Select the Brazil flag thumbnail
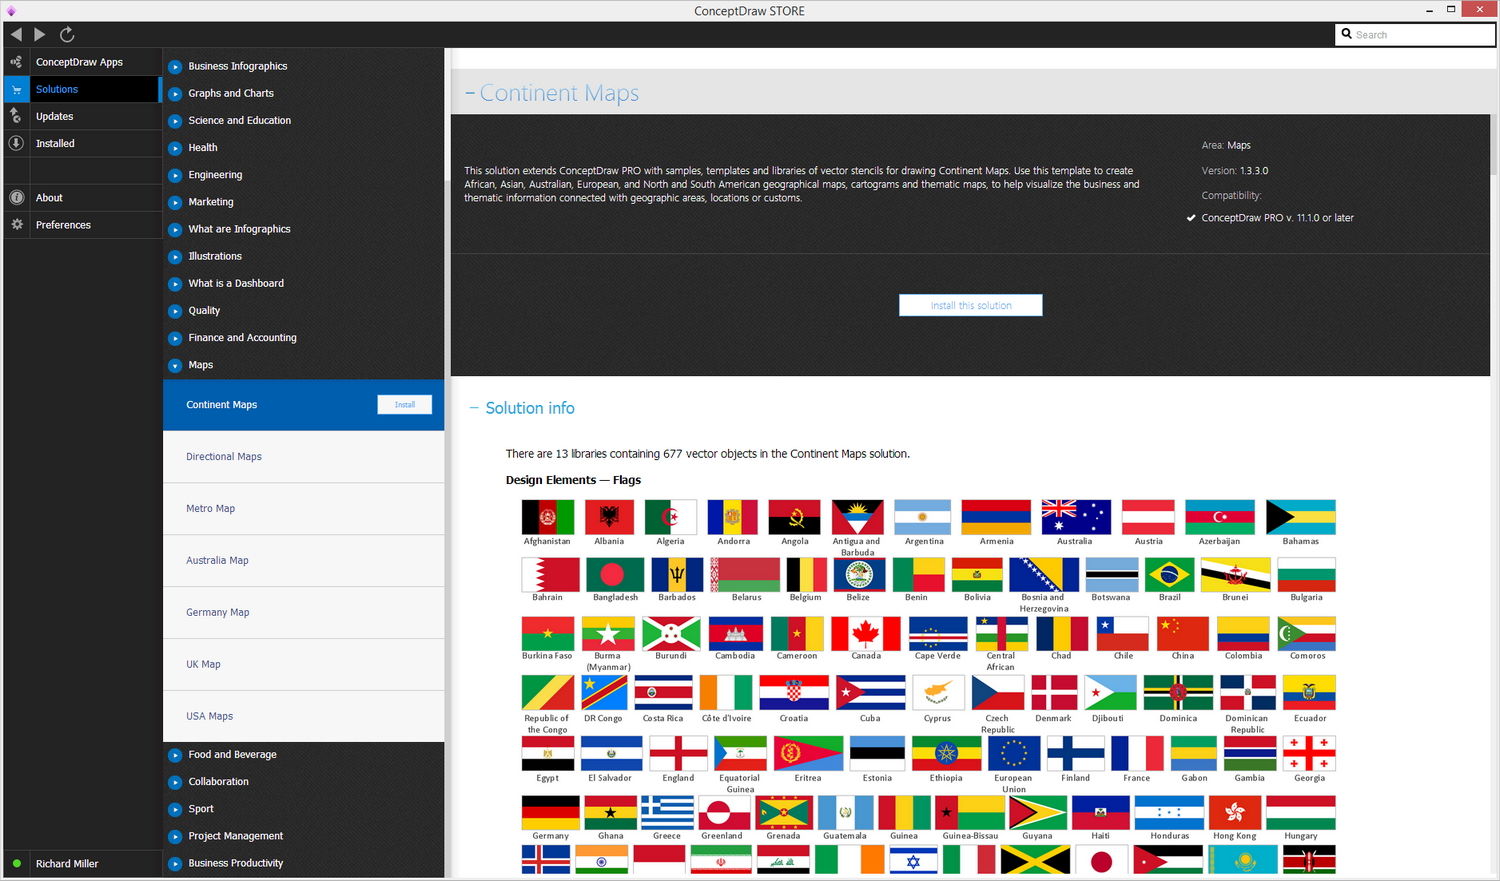 tap(1170, 575)
